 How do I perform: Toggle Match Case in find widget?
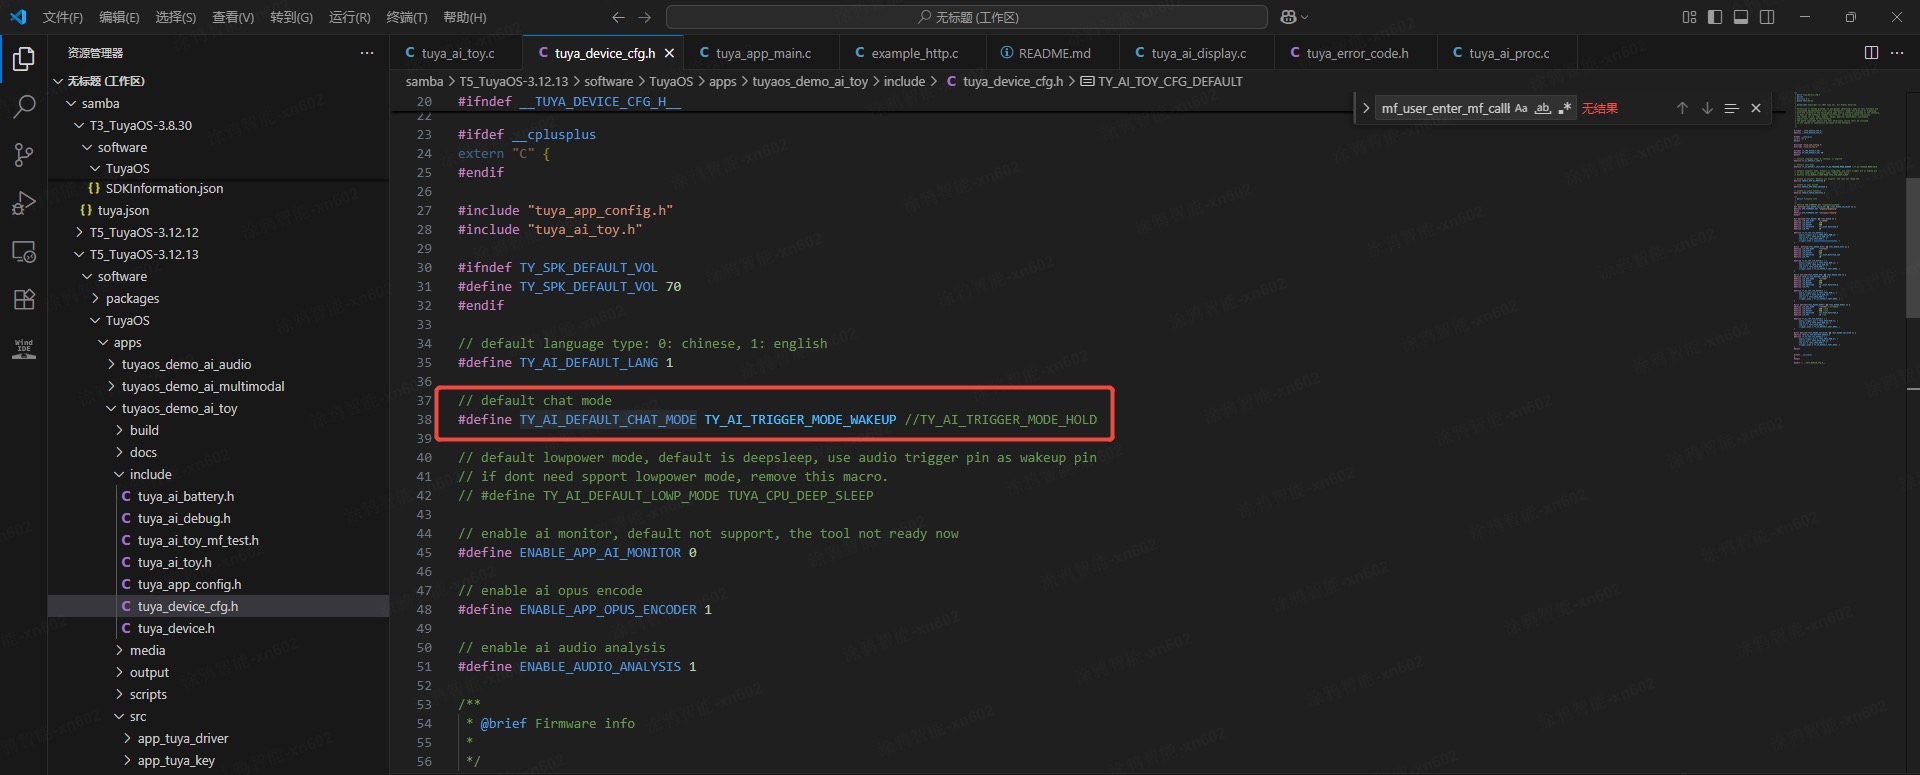pyautogui.click(x=1521, y=108)
